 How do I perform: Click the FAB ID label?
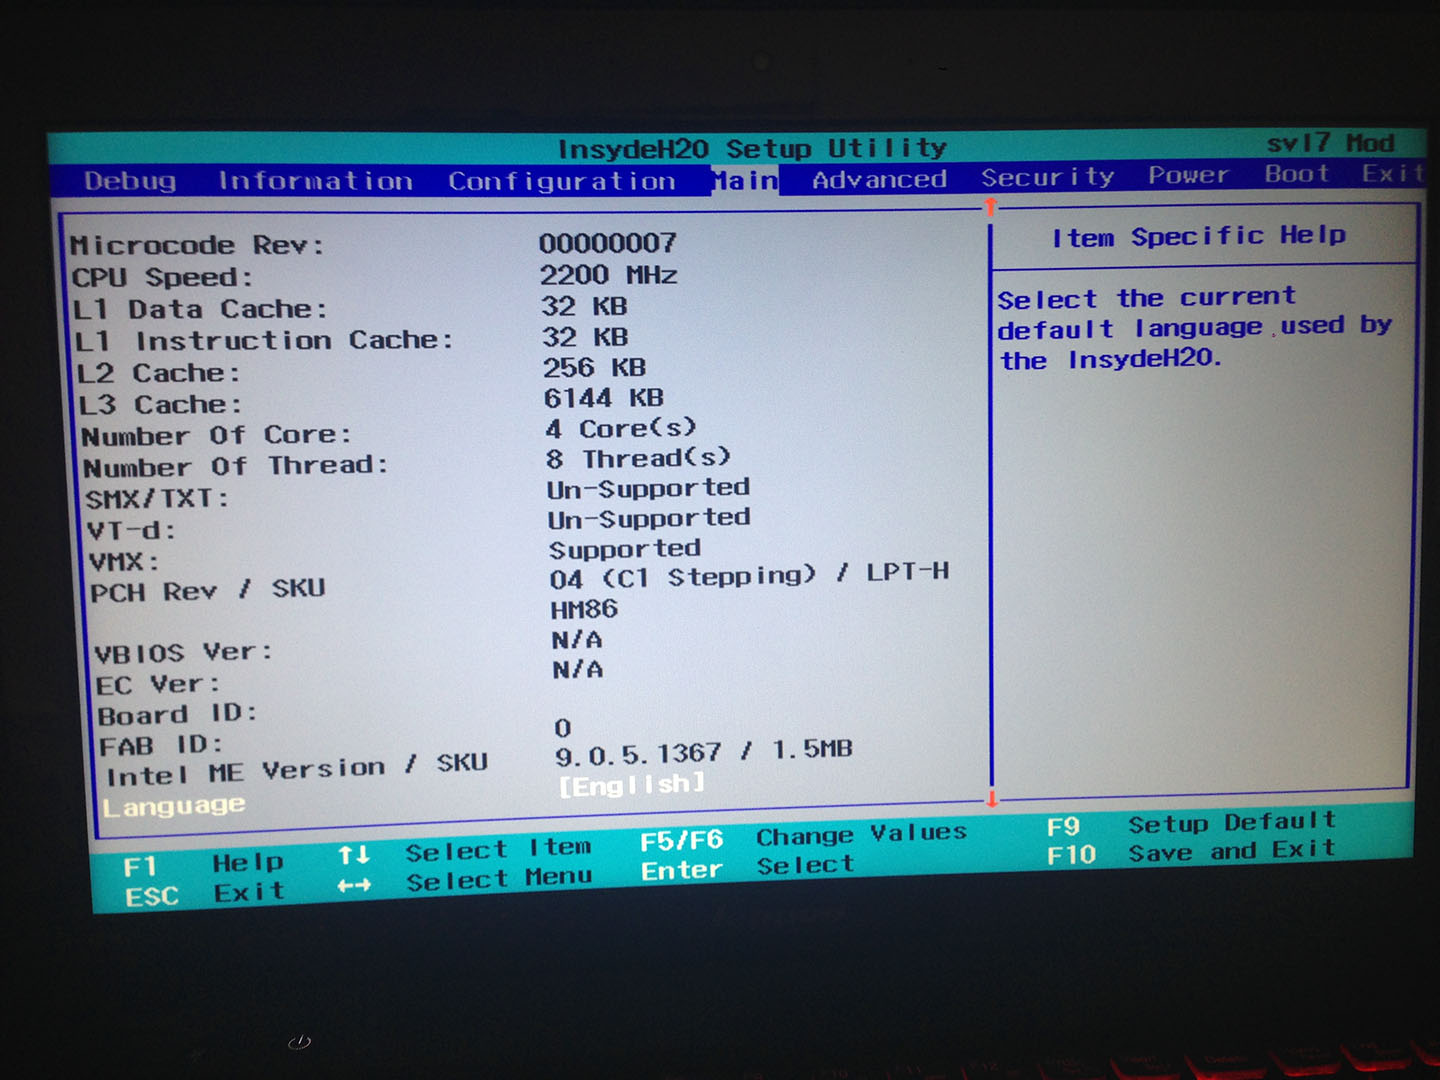click(161, 746)
